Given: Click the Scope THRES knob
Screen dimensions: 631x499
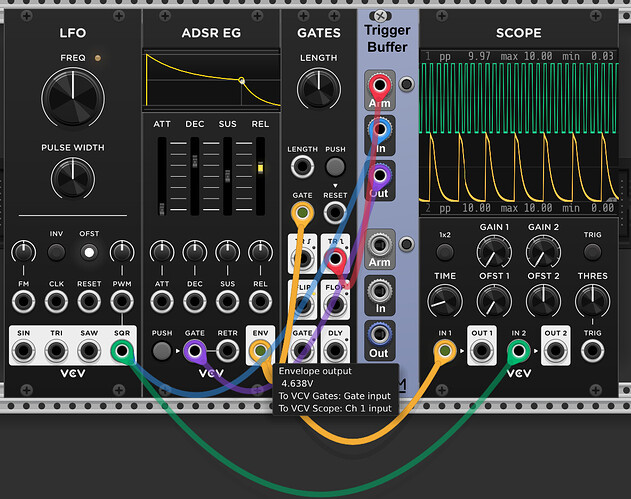Looking at the screenshot, I should click(x=592, y=301).
